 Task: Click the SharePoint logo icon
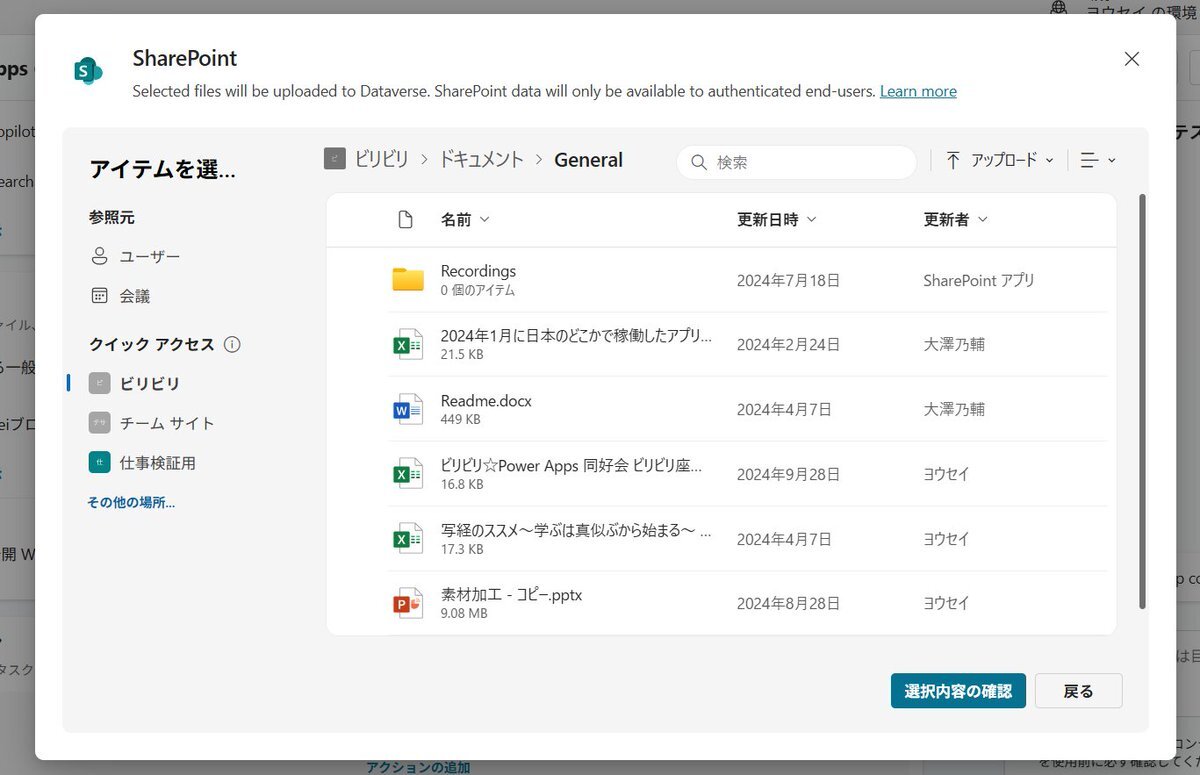(88, 70)
